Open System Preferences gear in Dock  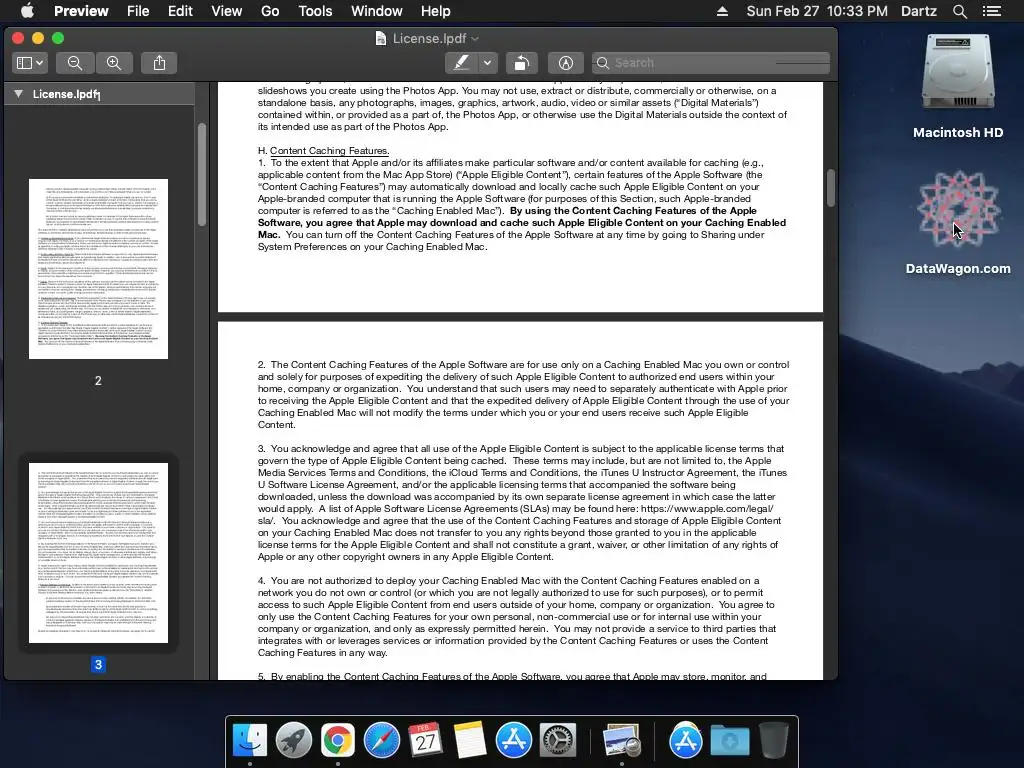click(x=558, y=741)
